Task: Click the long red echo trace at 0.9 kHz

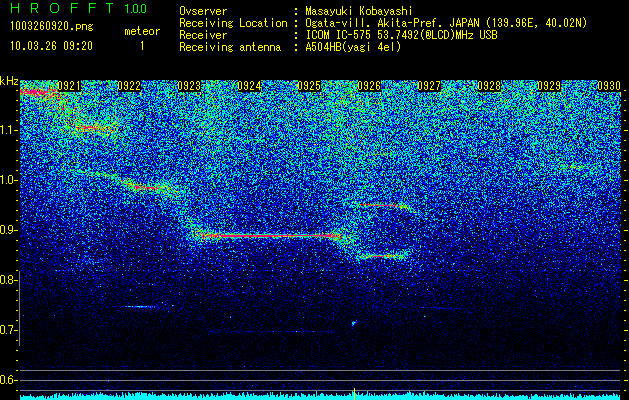Action: (x=271, y=236)
